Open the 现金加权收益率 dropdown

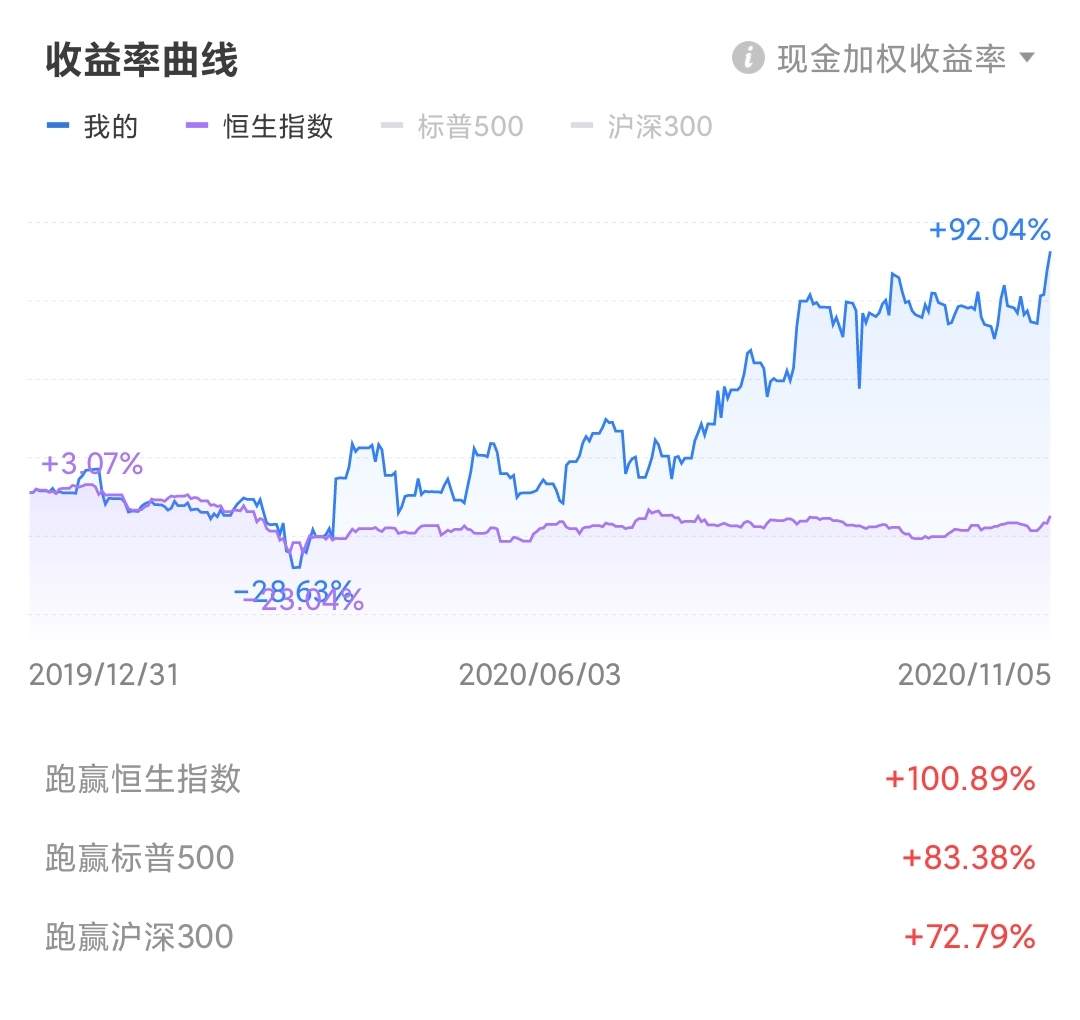point(891,59)
